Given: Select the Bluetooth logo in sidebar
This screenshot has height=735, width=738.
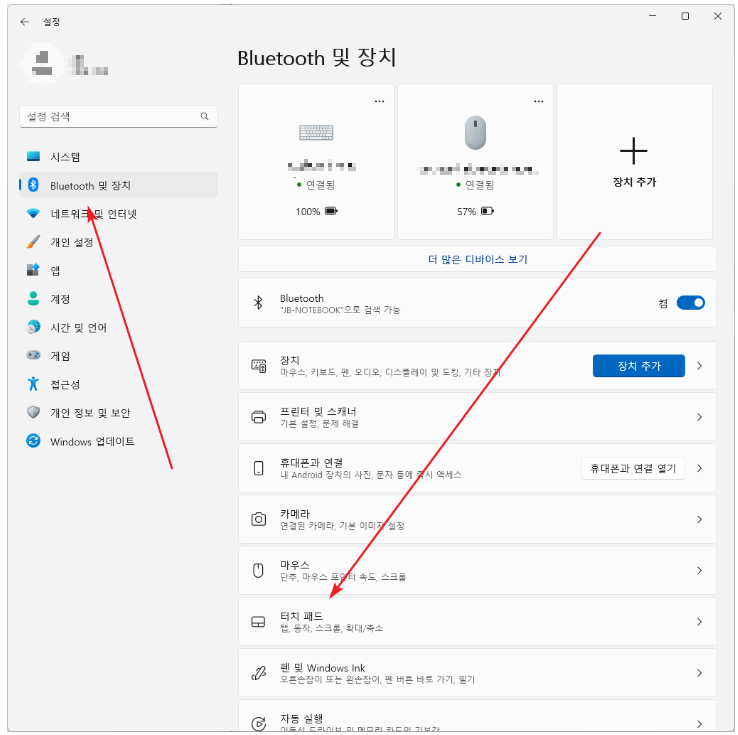Looking at the screenshot, I should click(33, 185).
